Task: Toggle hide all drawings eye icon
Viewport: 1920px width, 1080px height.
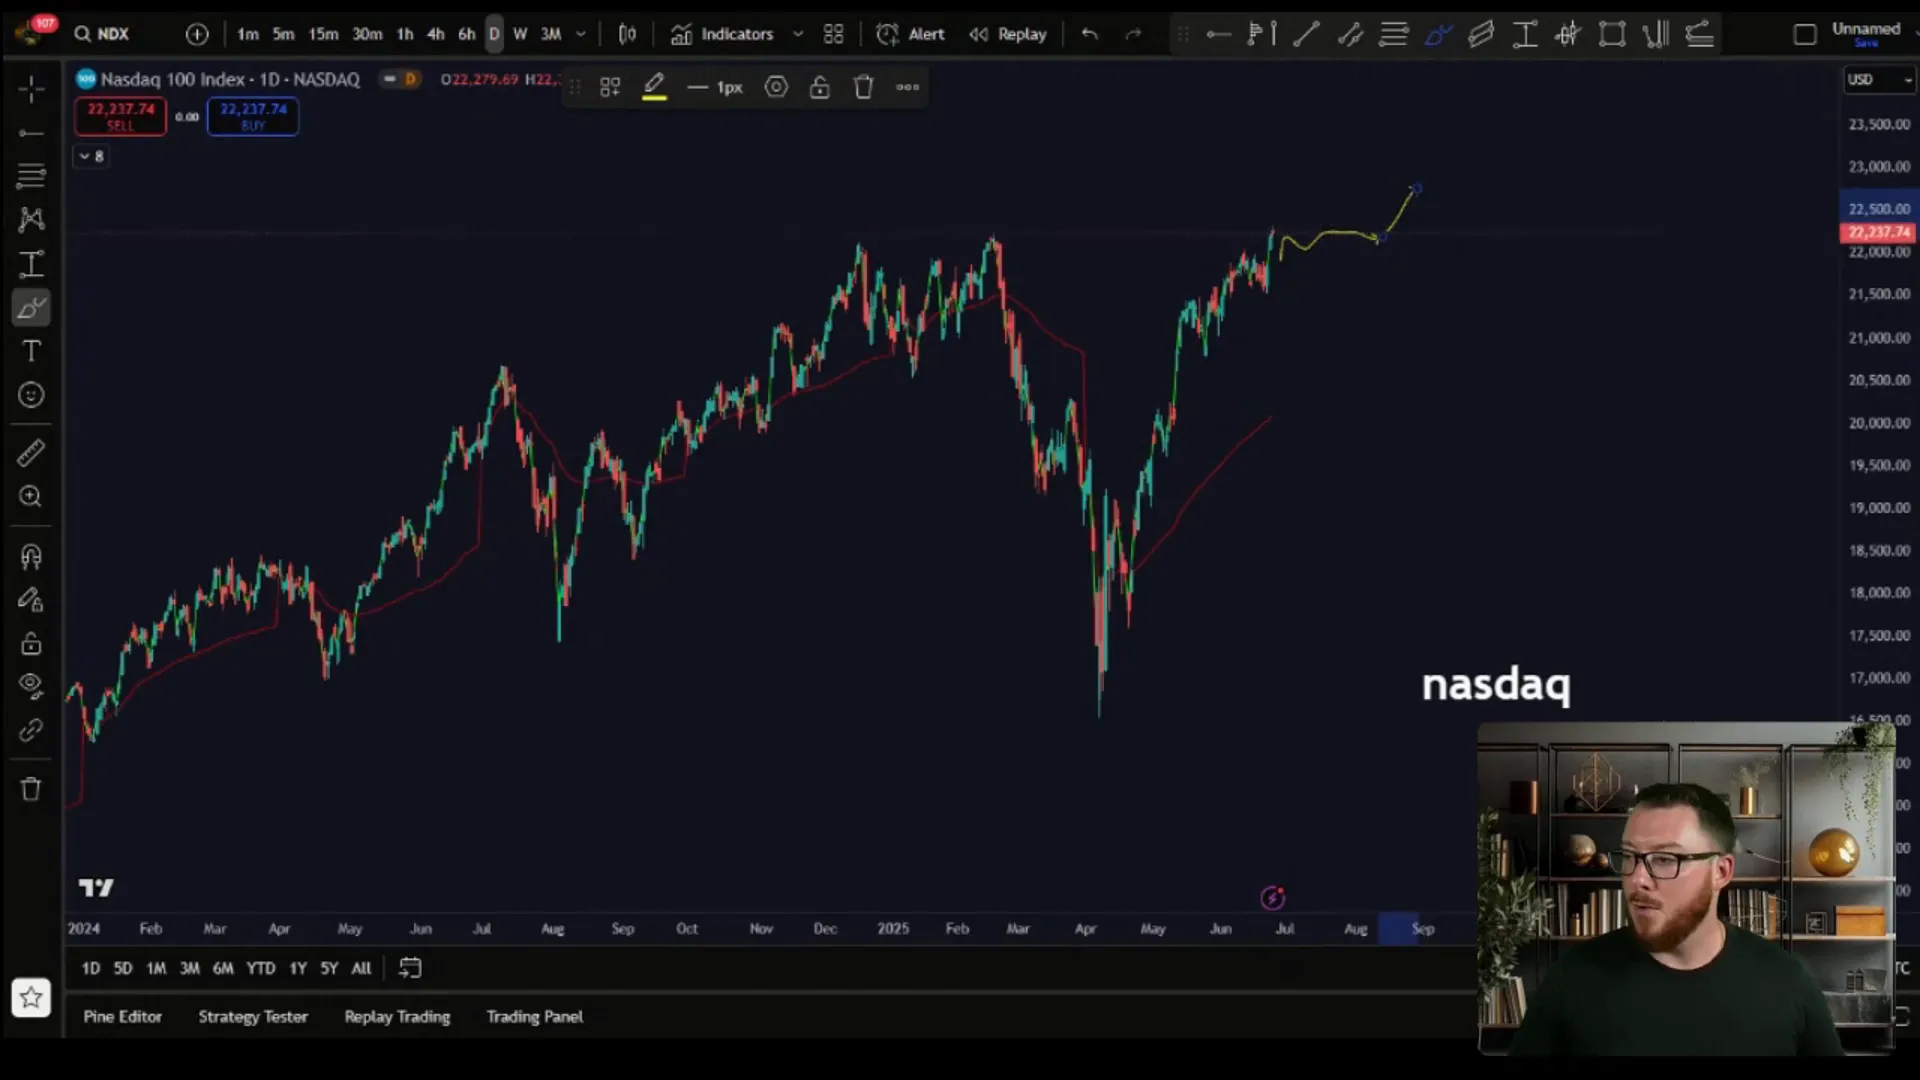Action: tap(31, 686)
